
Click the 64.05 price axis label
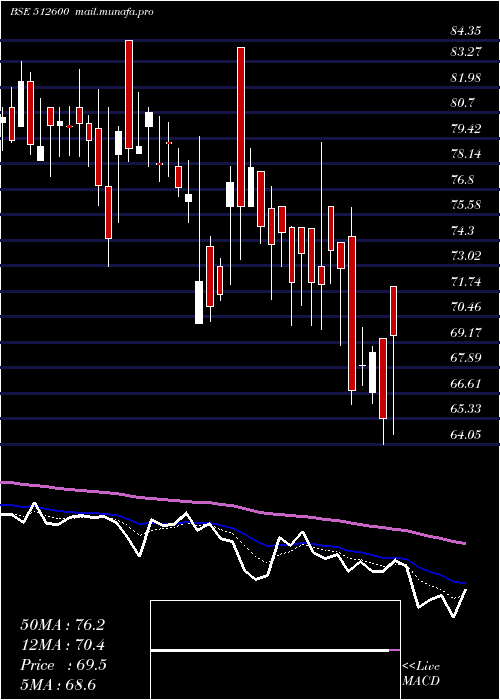tap(466, 434)
